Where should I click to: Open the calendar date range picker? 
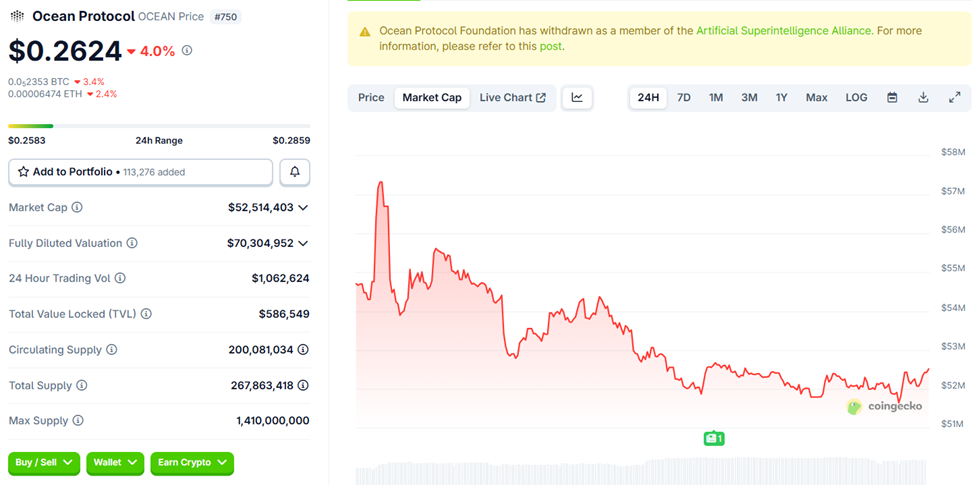[x=892, y=97]
